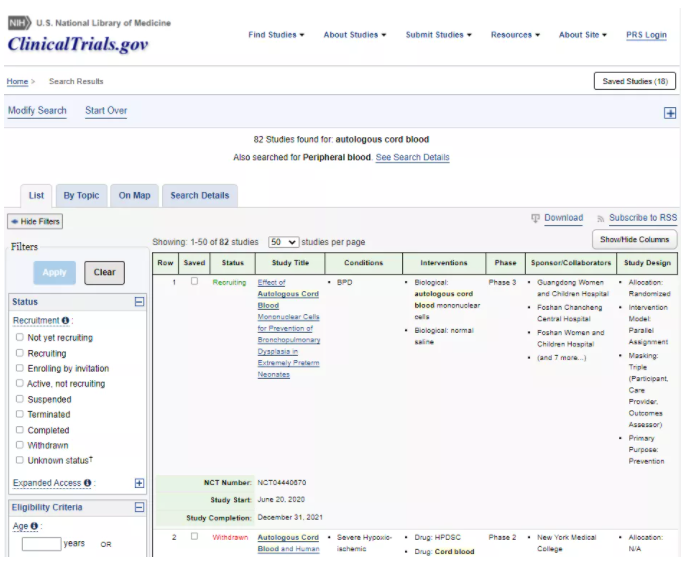Screen dimensions: 687x569
Task: Check the Terminated filter
Action: tap(19, 414)
